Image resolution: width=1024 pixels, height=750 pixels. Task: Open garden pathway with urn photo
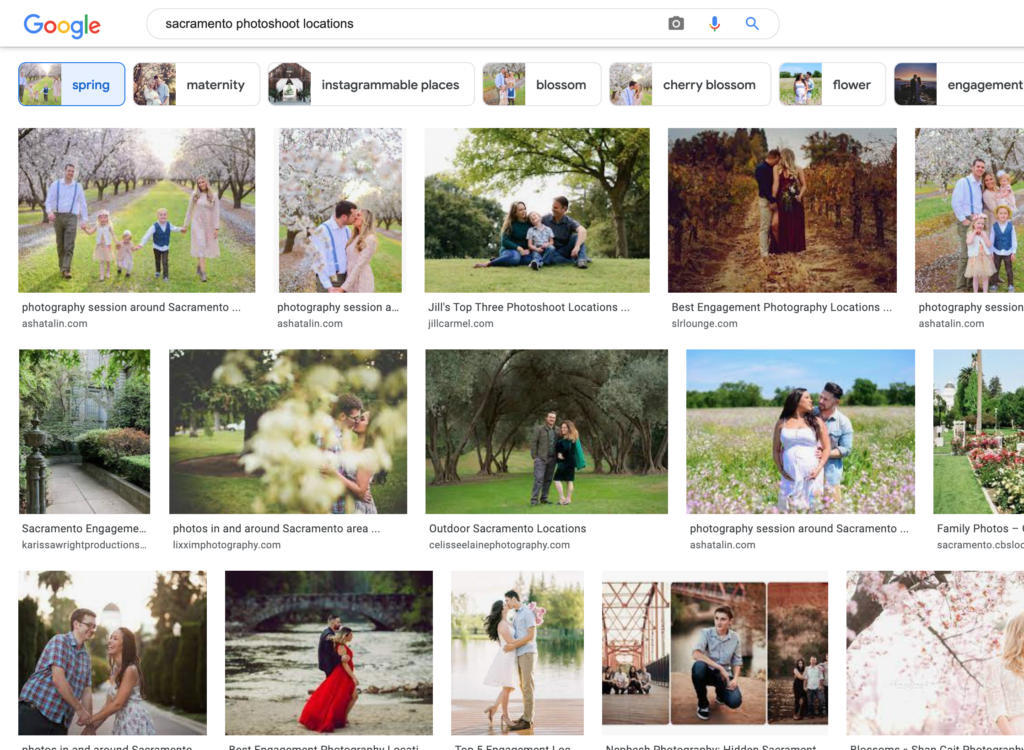pyautogui.click(x=84, y=432)
